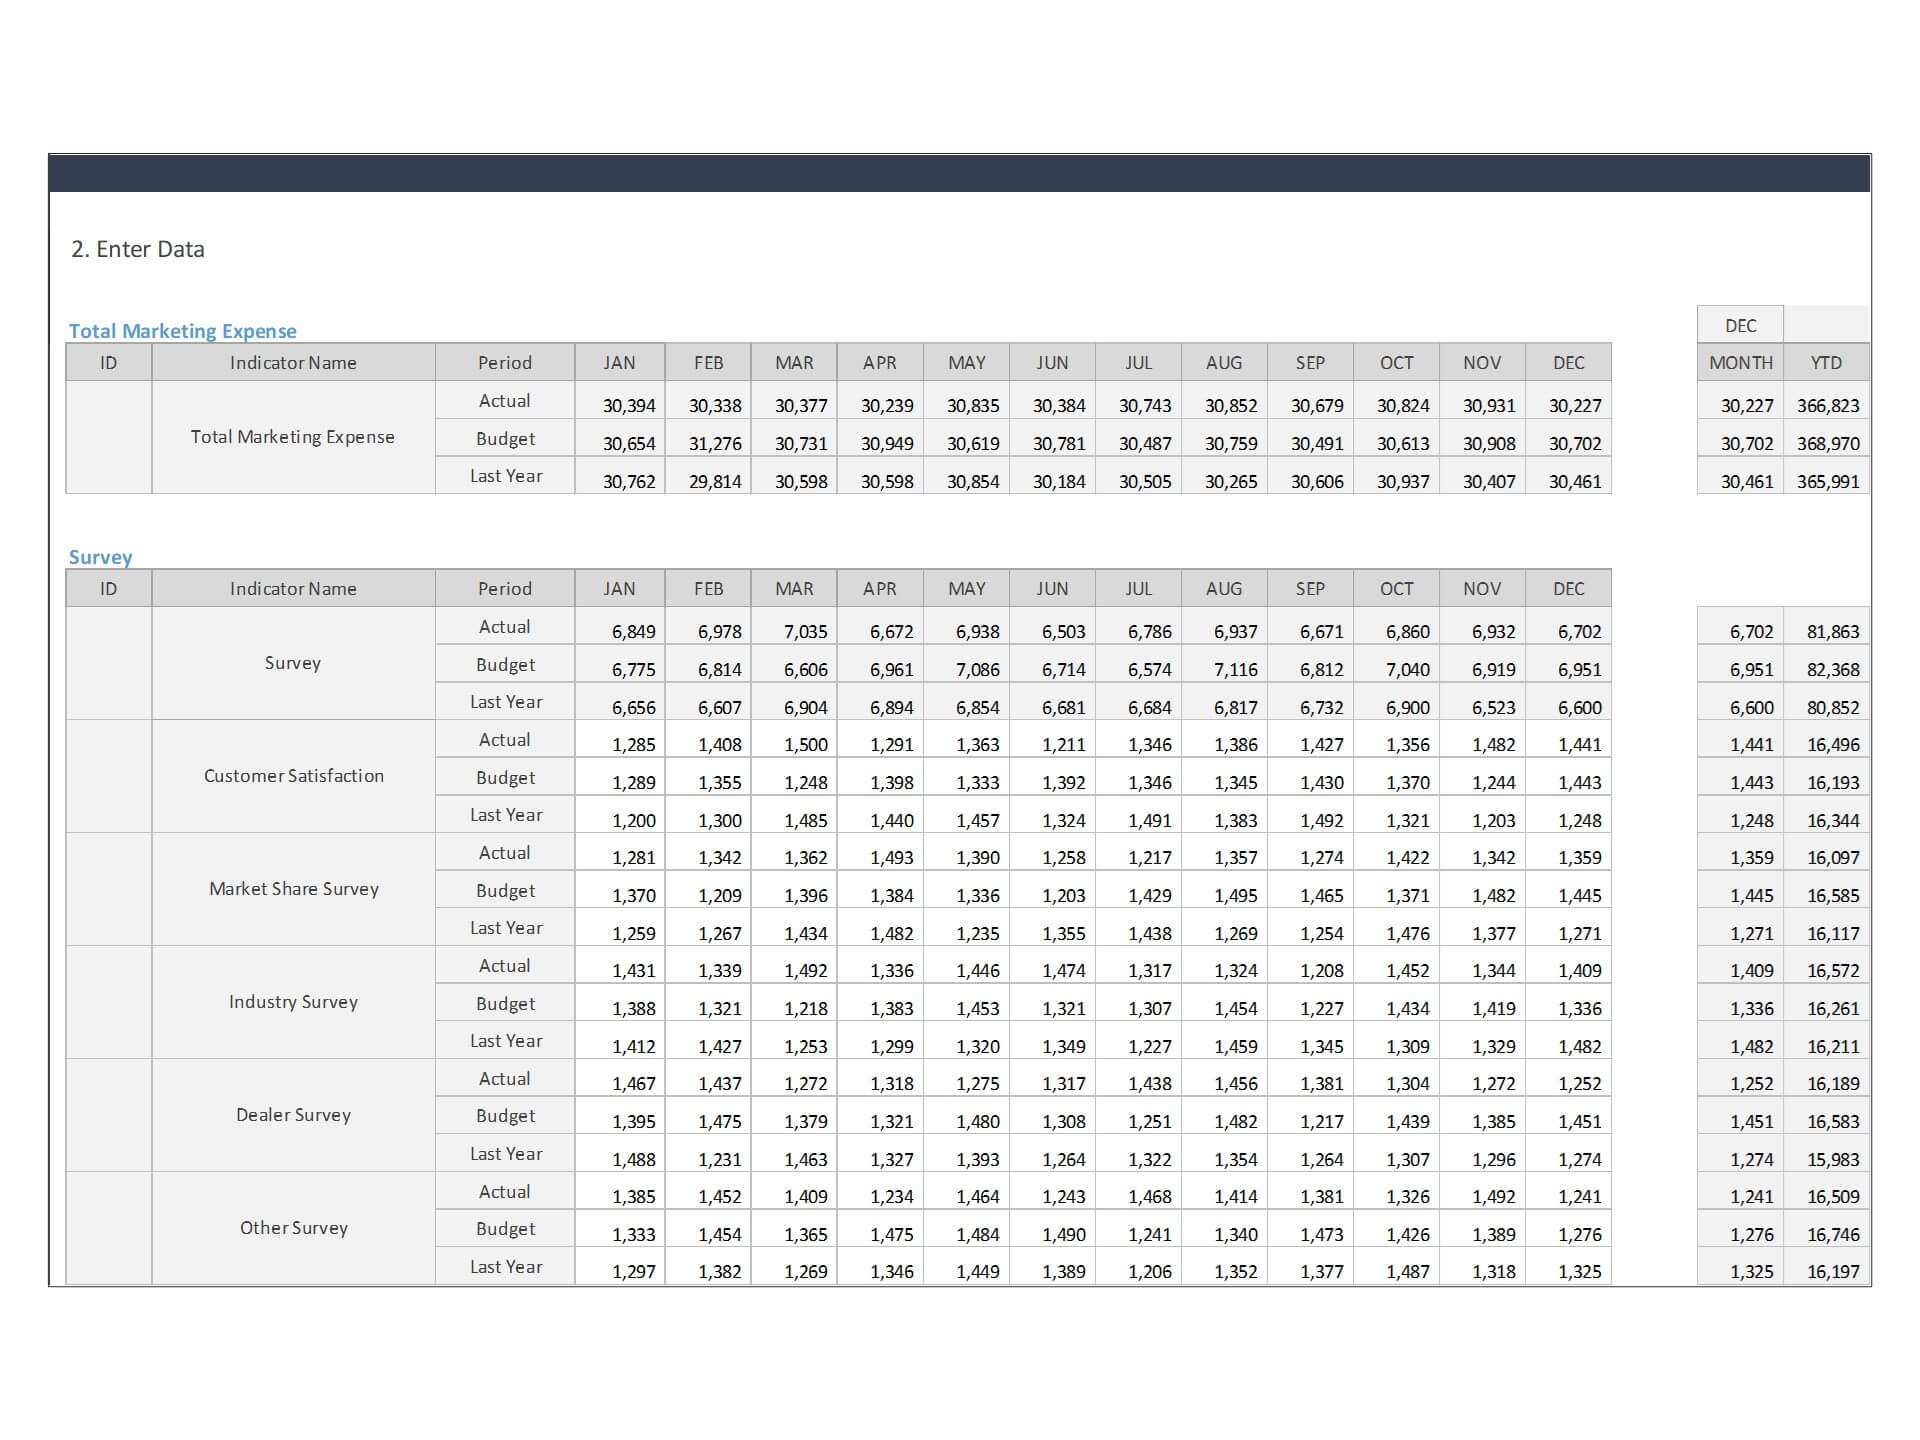
Task: Click the MONTH column header
Action: (x=1740, y=363)
